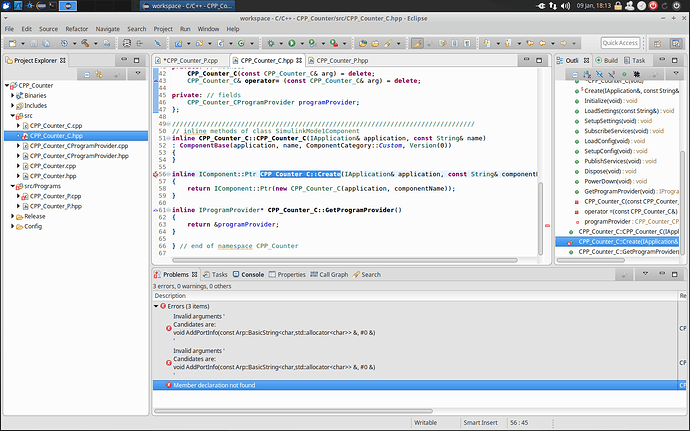This screenshot has width=690, height=431.
Task: Select LoadConfig(void) in Outline
Action: pyautogui.click(x=614, y=141)
